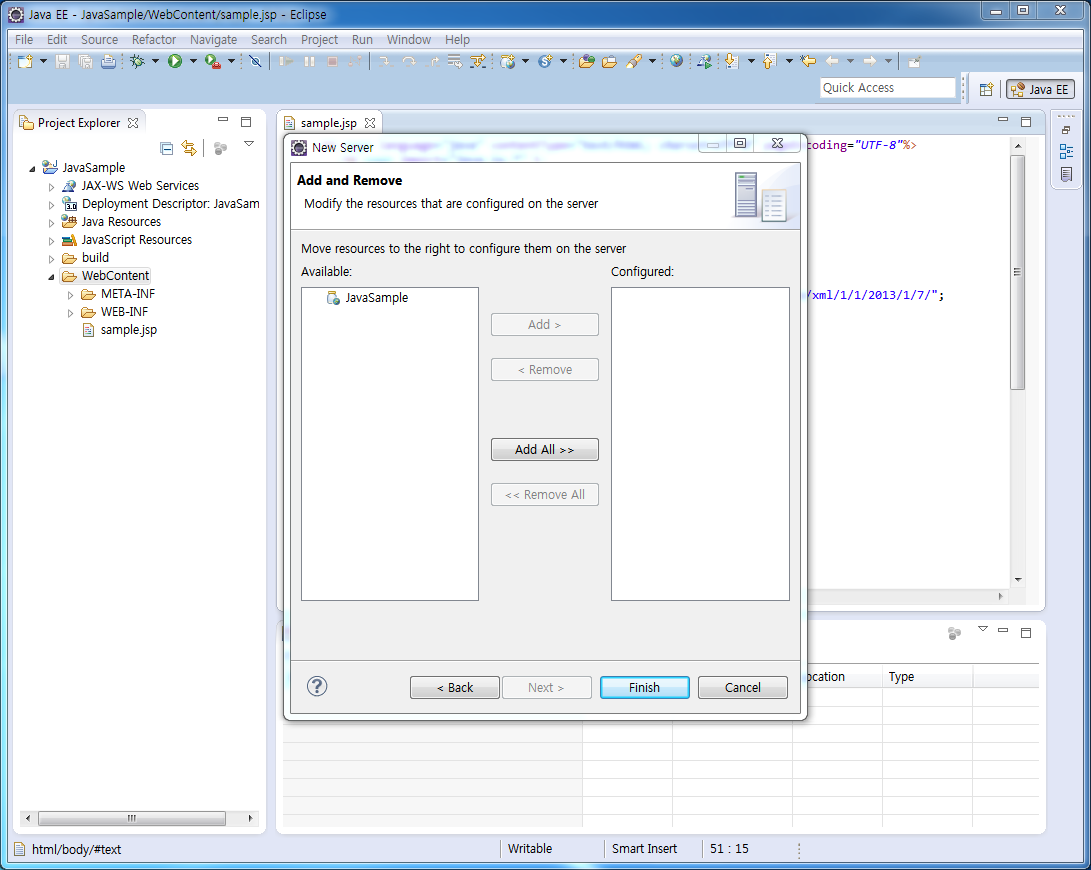Expand the Java Resources tree node
1091x870 pixels.
[52, 222]
